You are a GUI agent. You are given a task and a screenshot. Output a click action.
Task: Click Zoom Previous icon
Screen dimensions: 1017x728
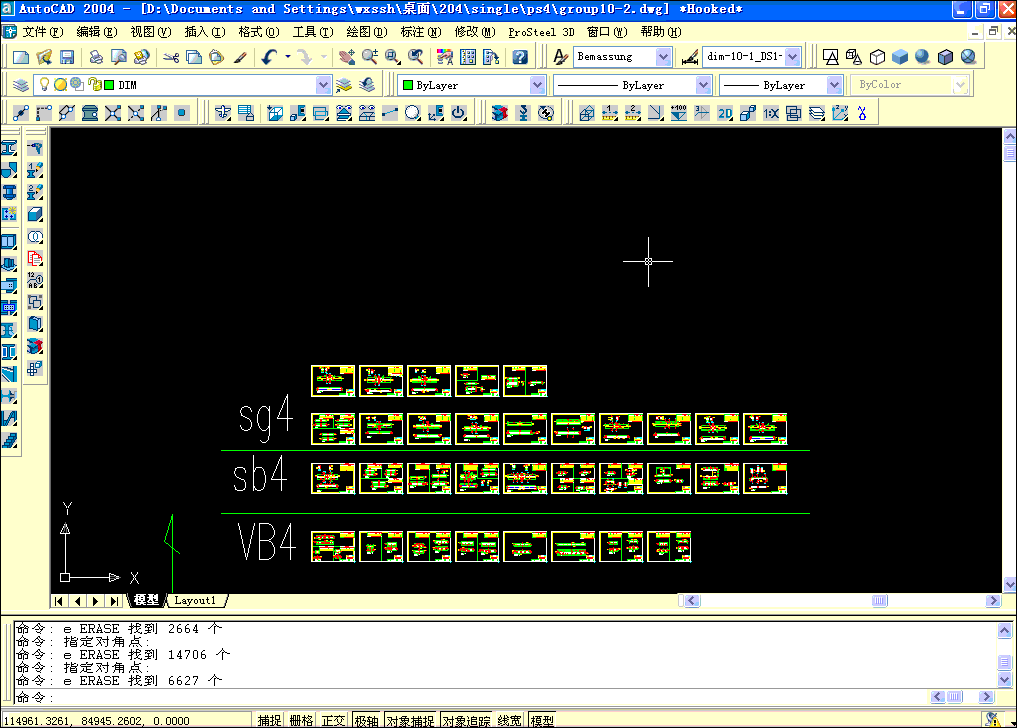[416, 57]
